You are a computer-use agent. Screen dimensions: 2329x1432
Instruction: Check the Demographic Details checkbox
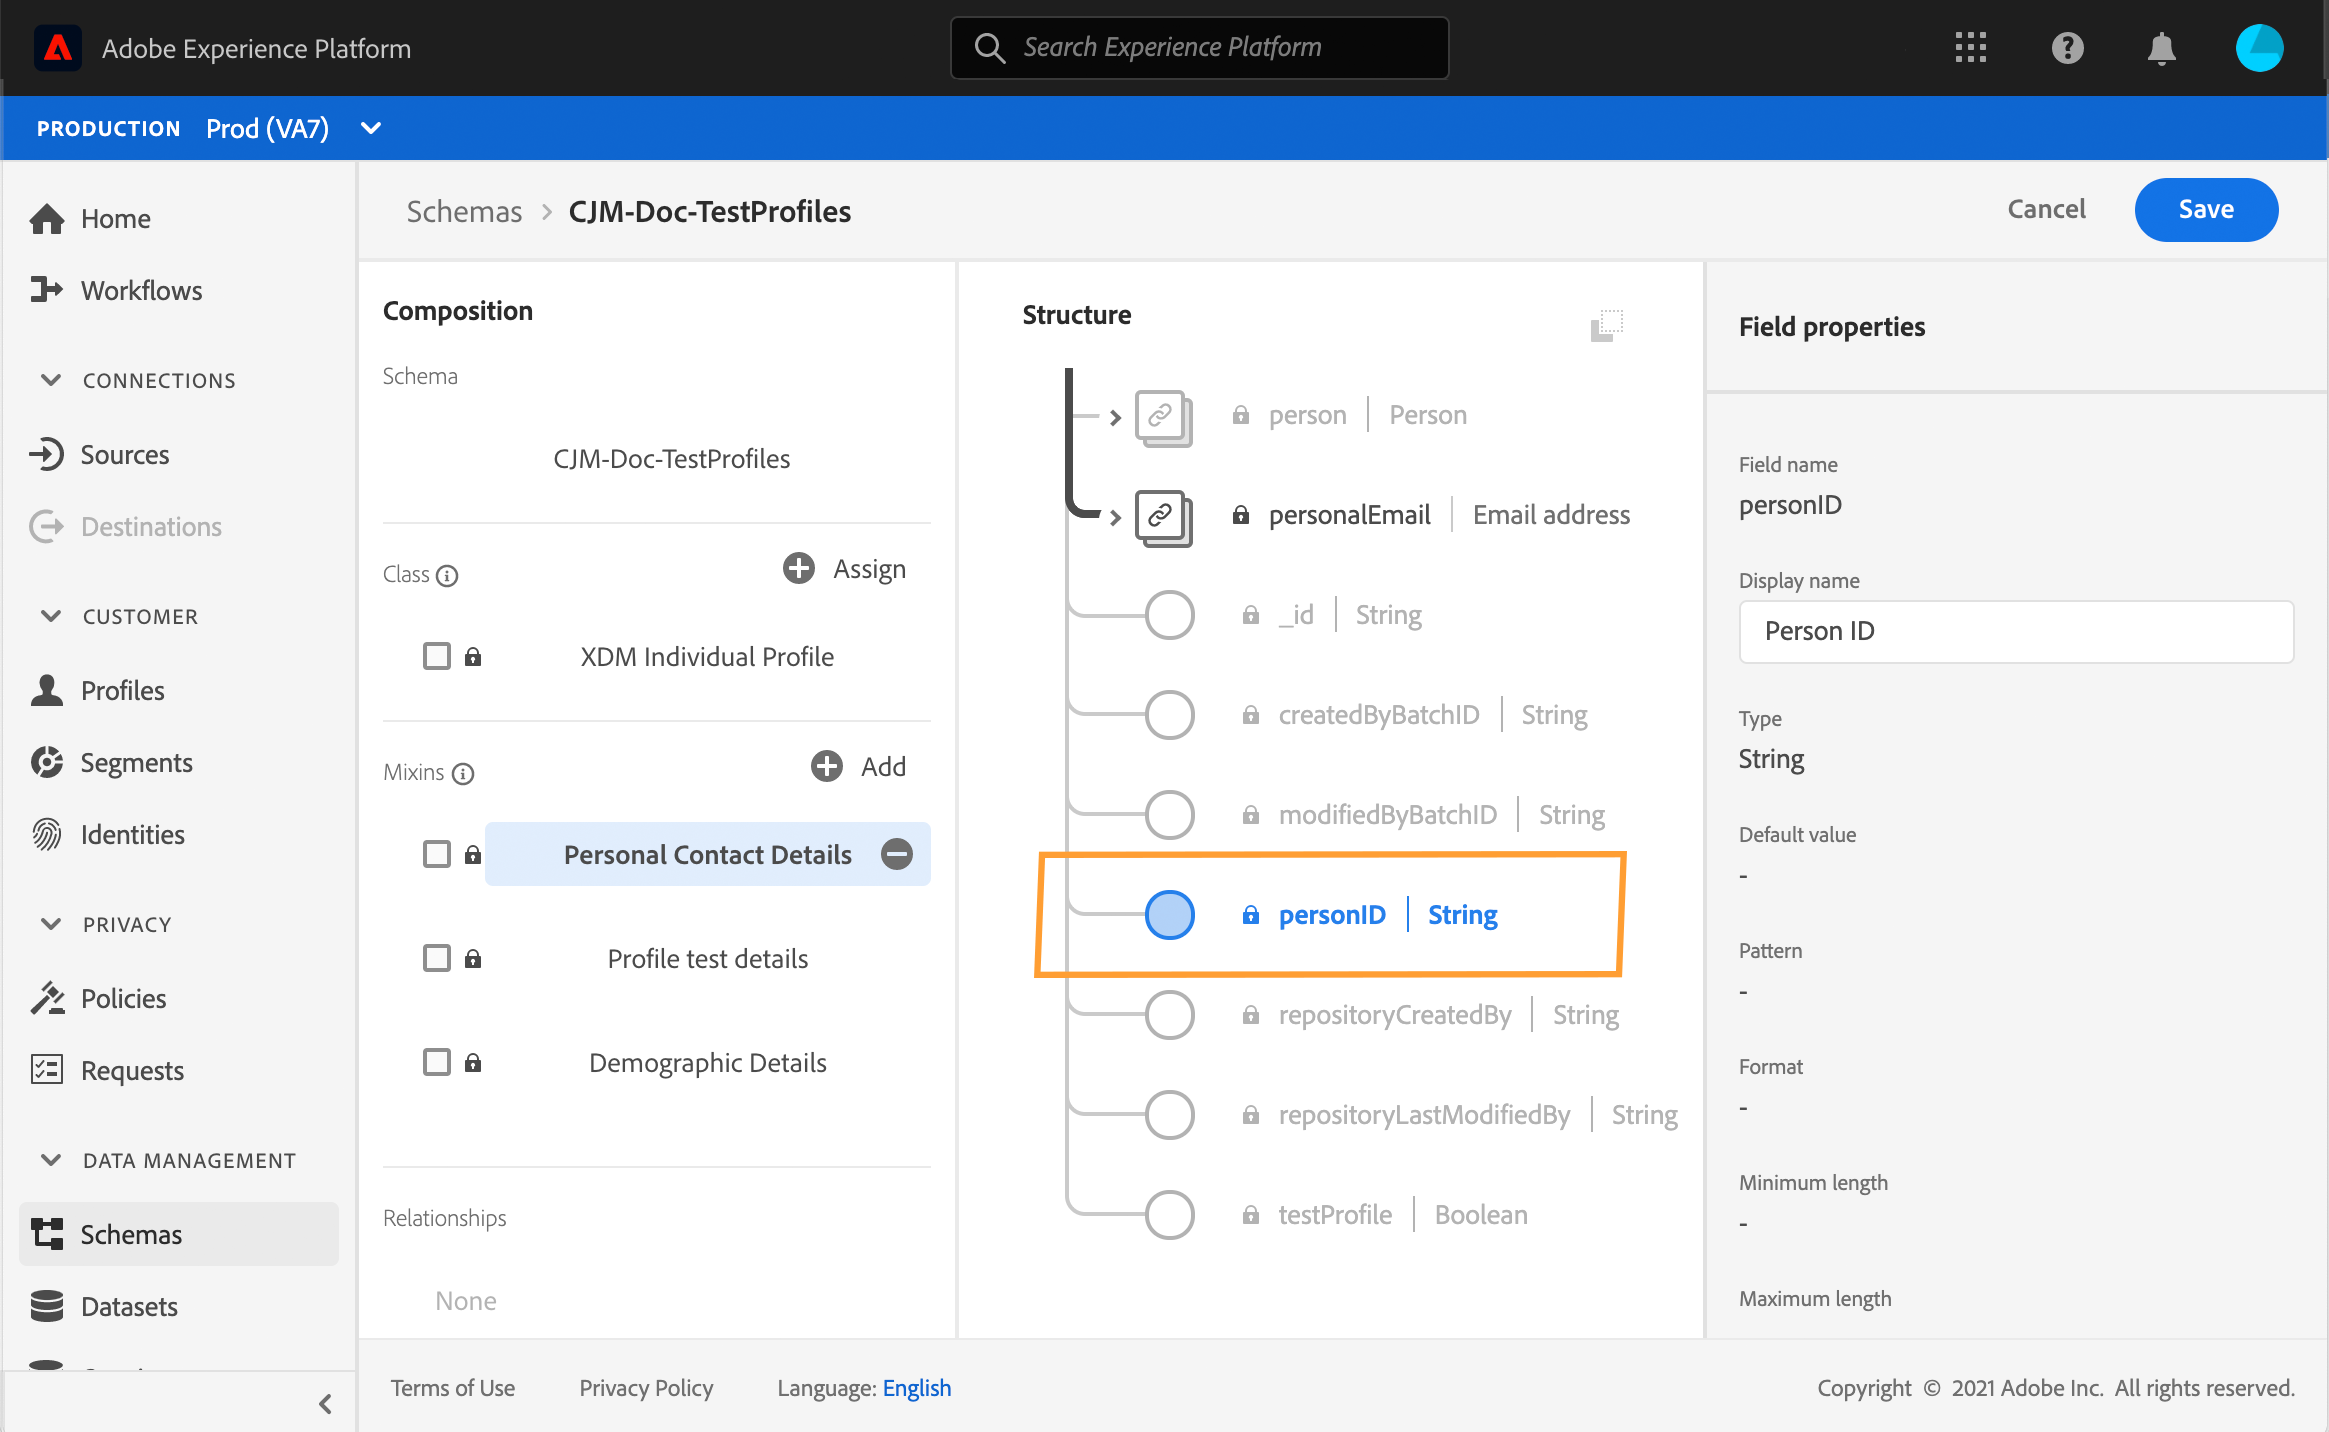coord(437,1062)
